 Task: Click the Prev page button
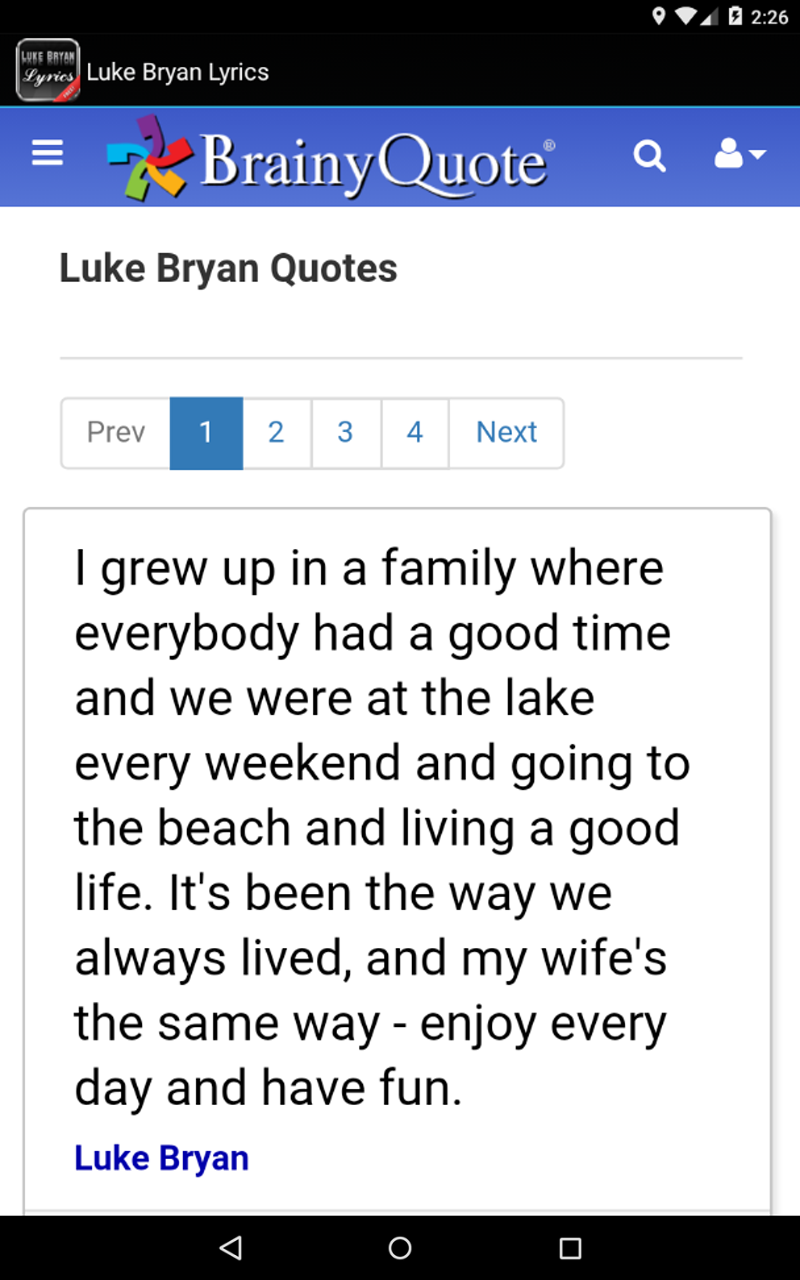[x=116, y=432]
